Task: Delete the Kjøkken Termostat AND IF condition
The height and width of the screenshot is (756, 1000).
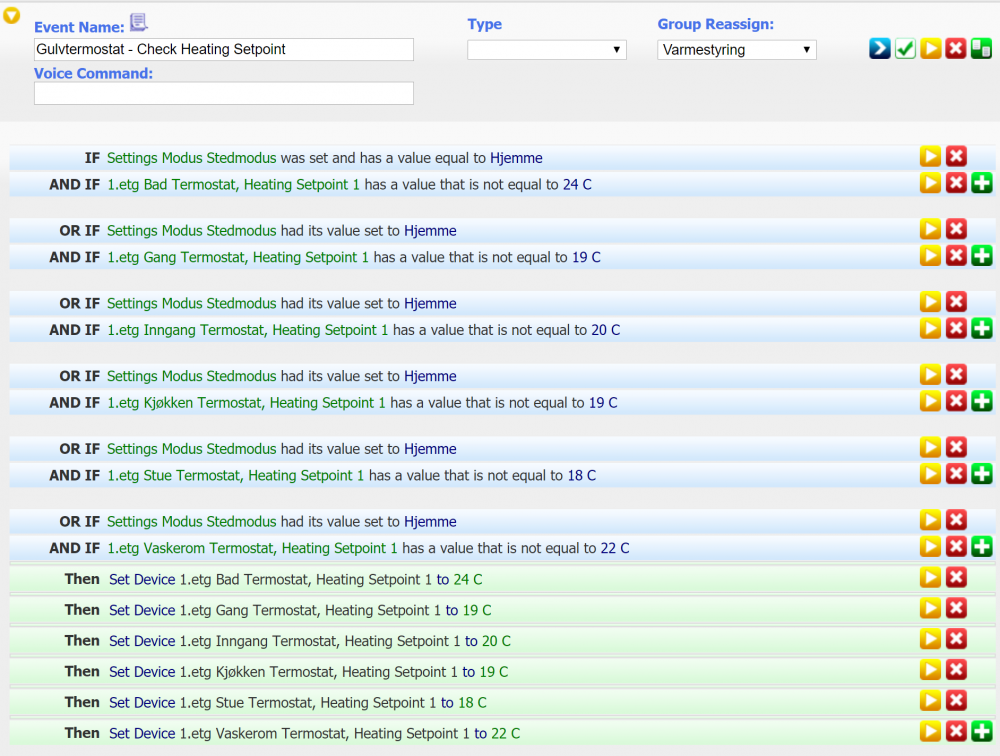Action: pos(956,402)
